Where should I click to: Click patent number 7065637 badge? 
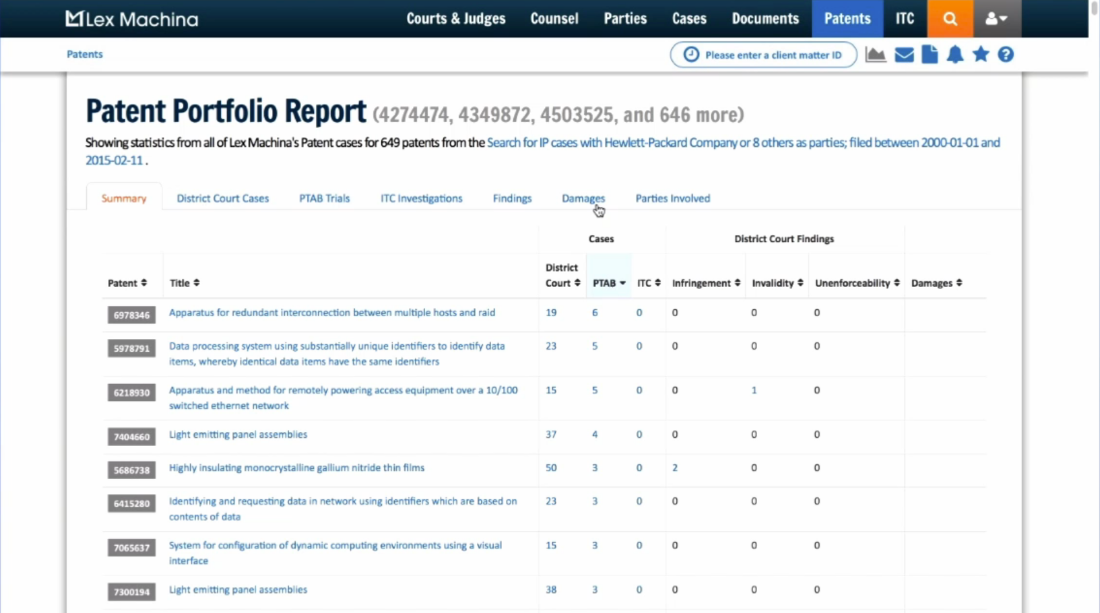[131, 547]
